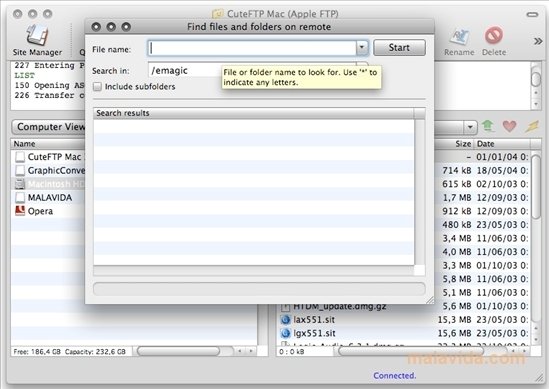Click the log panel vertical scrollbar
This screenshot has width=549, height=389.
pyautogui.click(x=536, y=79)
